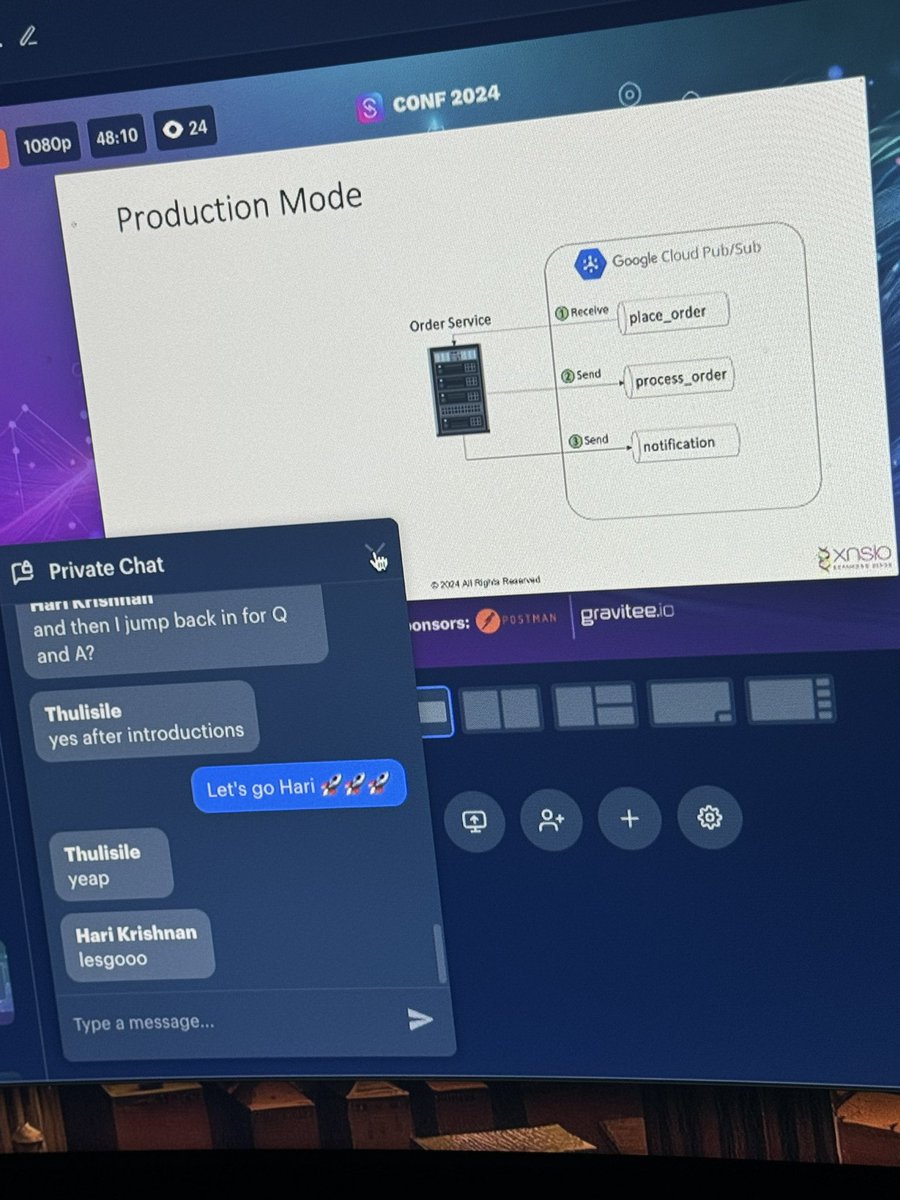Click 'yes after introductions' message
The width and height of the screenshot is (900, 1200).
(145, 722)
